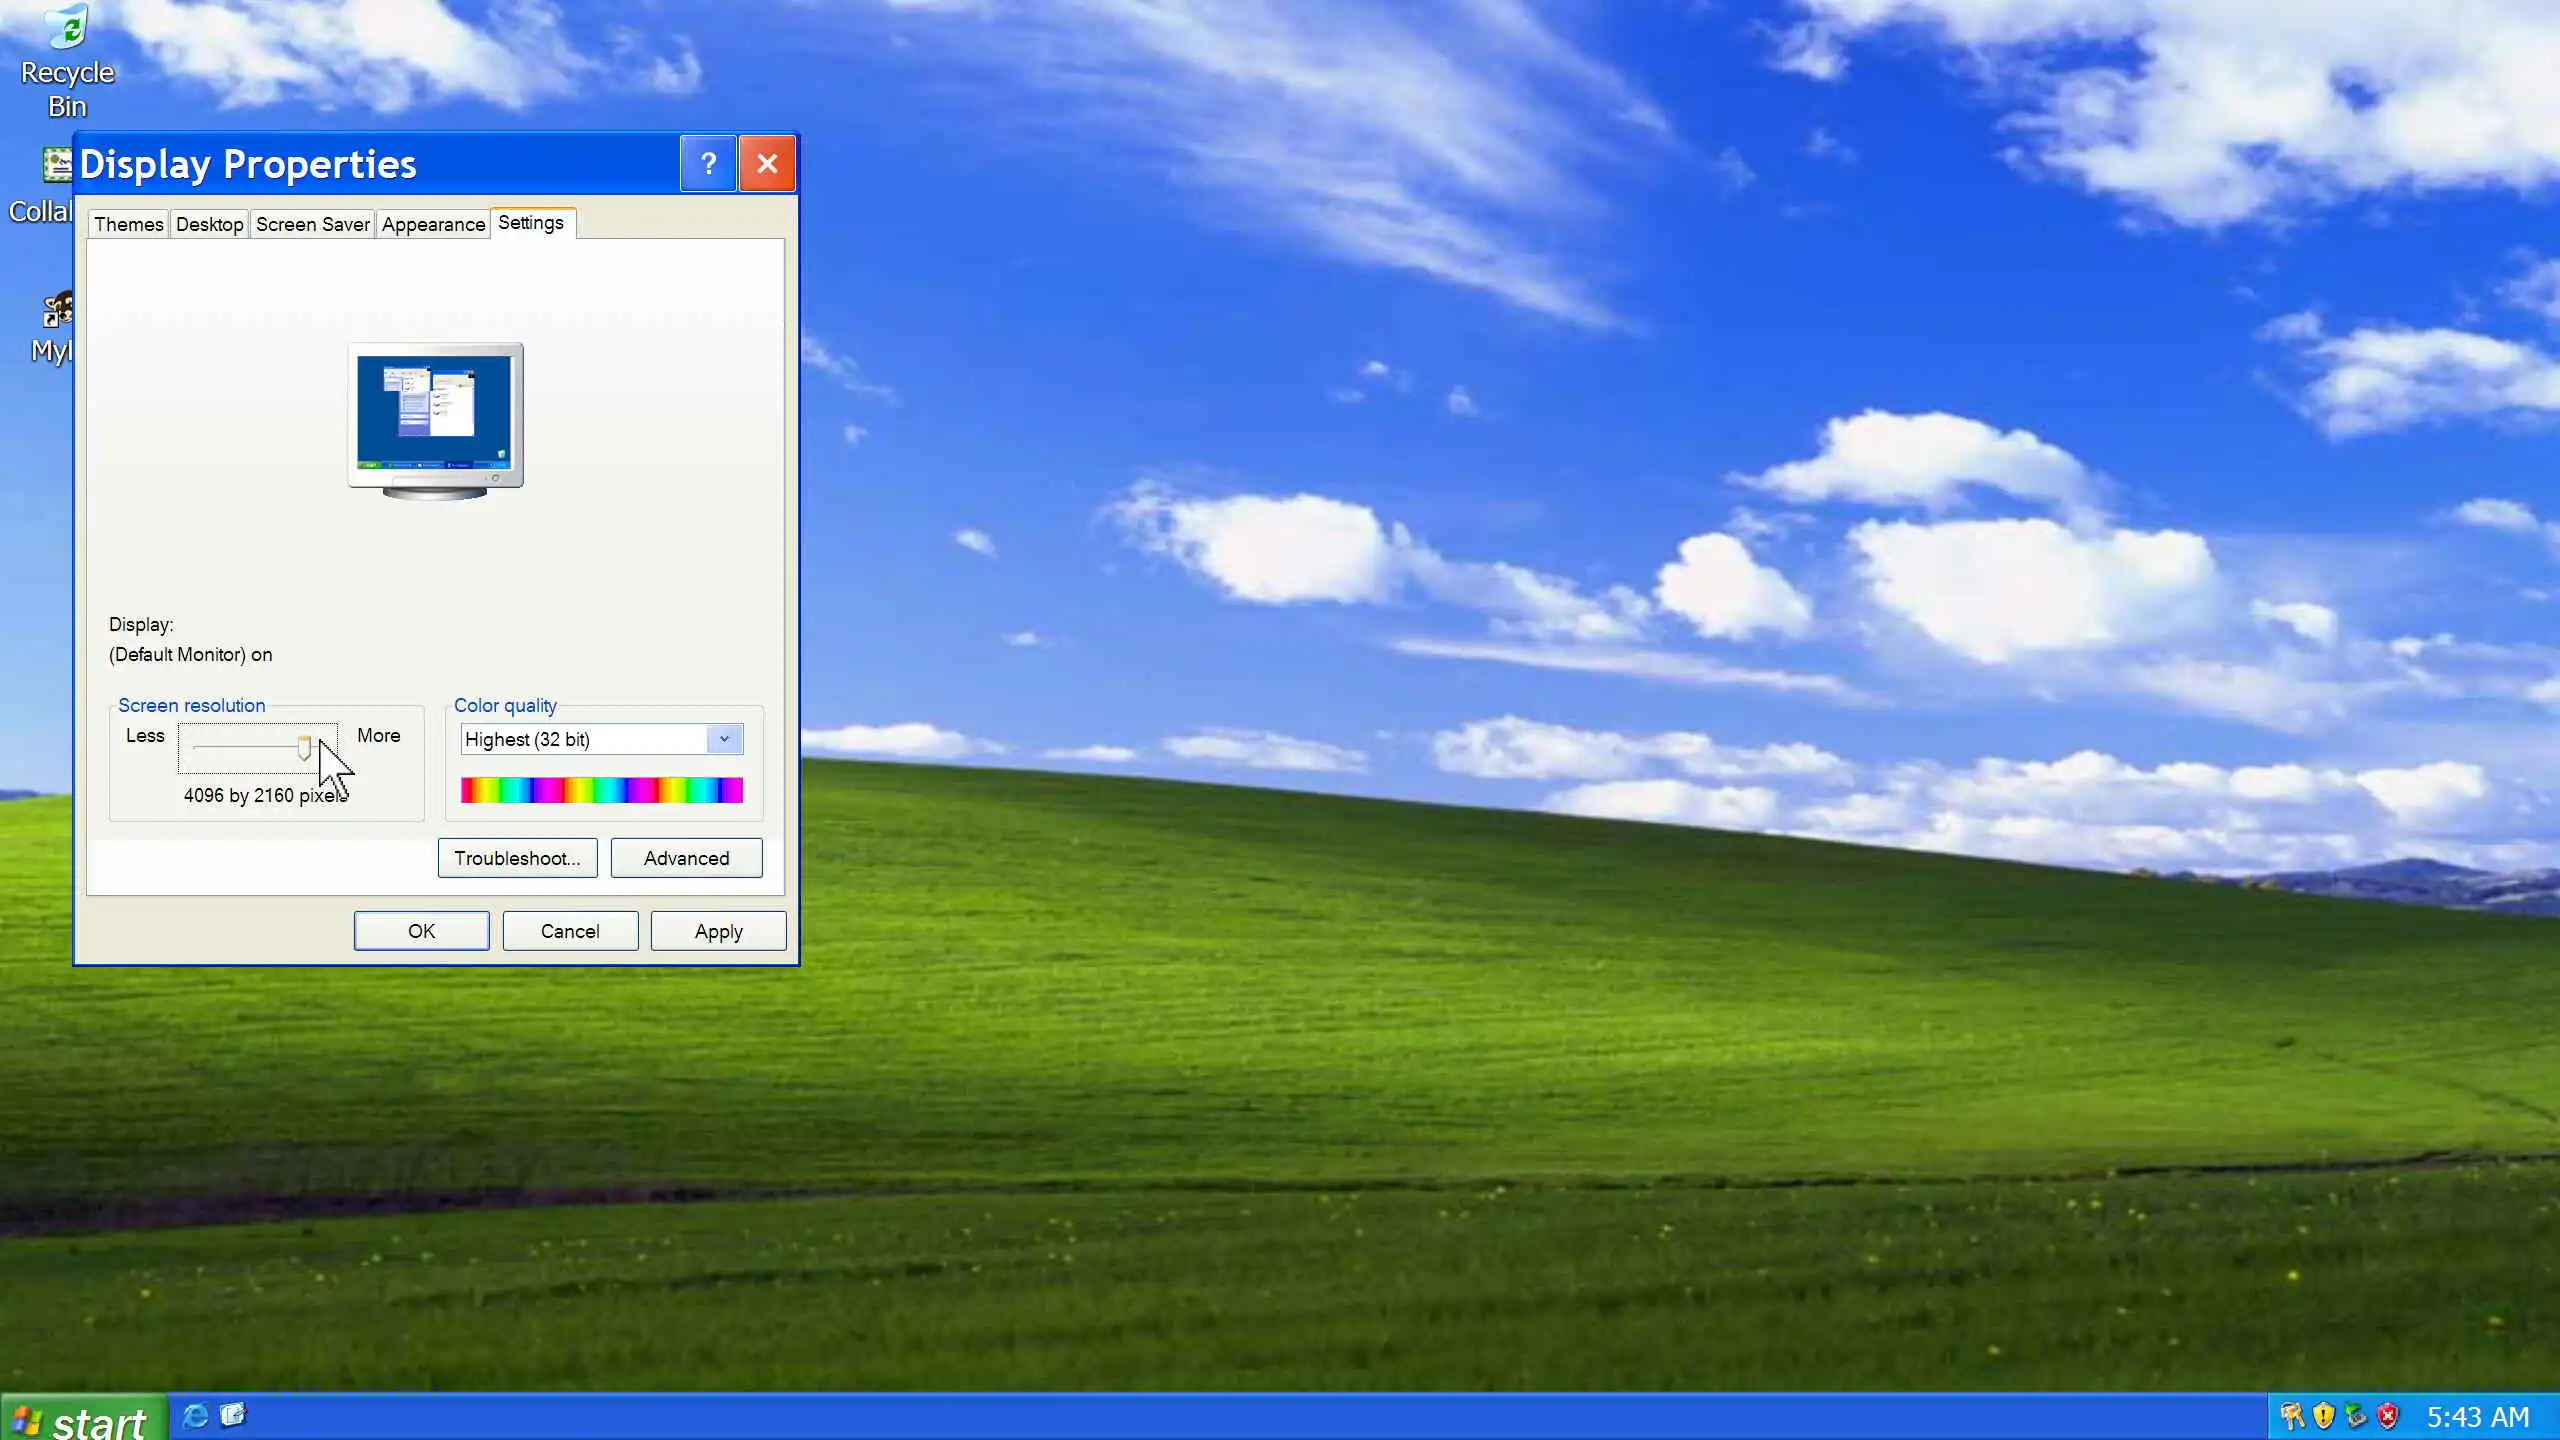Viewport: 2560px width, 1440px height.
Task: Switch to the Themes tab
Action: [129, 224]
